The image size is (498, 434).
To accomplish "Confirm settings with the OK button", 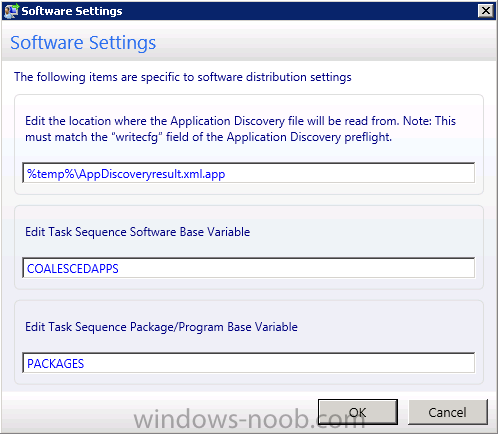I will [358, 412].
